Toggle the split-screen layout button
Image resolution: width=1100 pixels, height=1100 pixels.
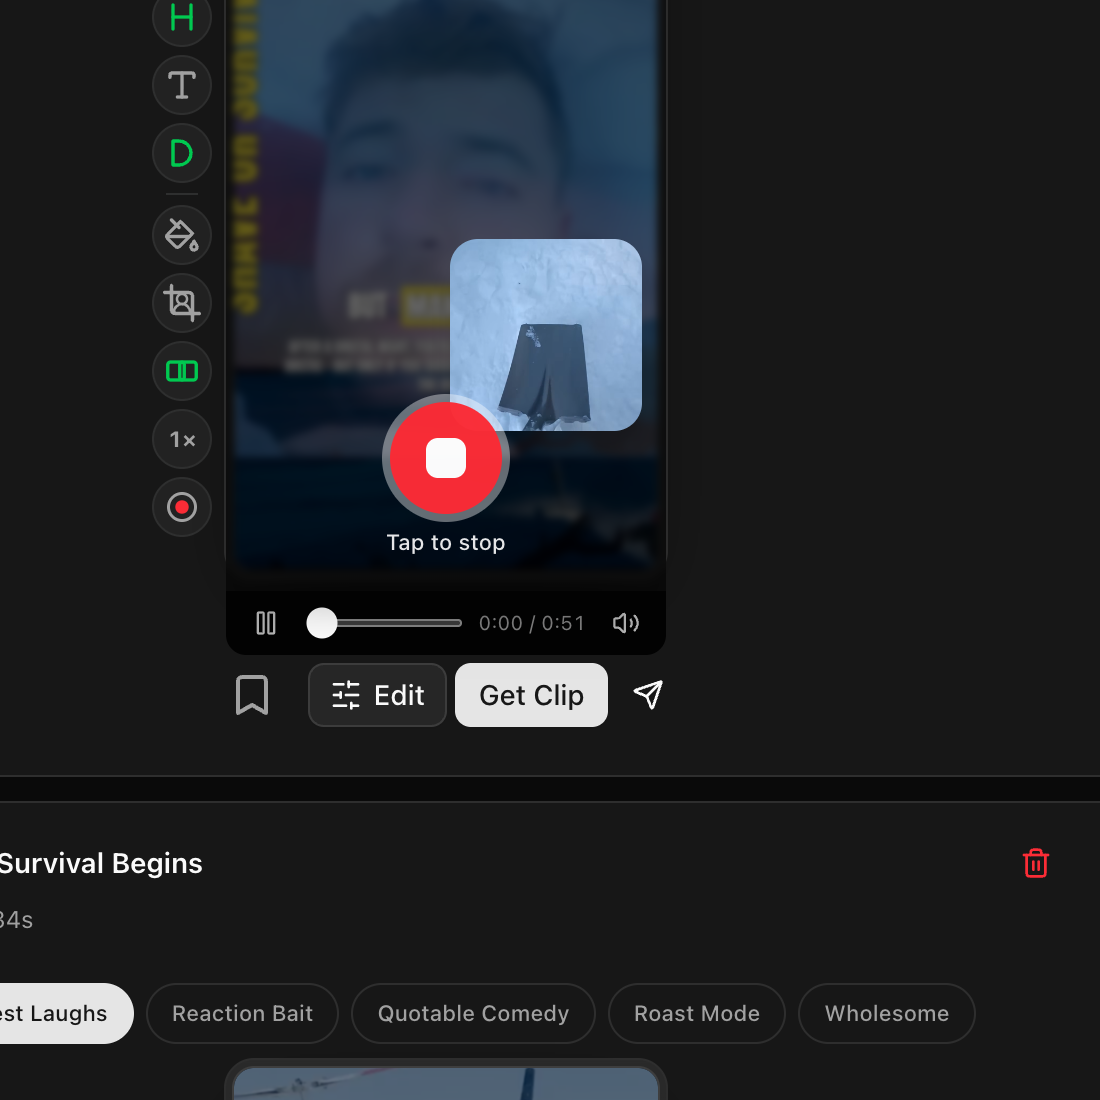pyautogui.click(x=182, y=371)
